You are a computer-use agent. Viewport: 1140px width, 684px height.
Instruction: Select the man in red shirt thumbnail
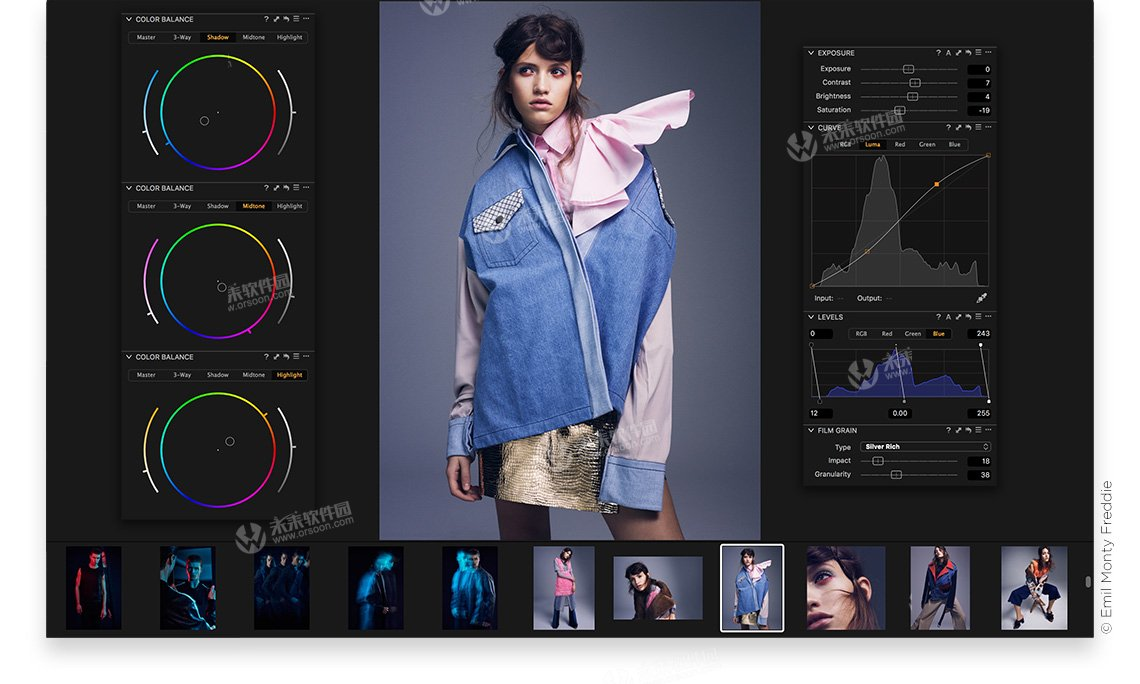click(94, 588)
